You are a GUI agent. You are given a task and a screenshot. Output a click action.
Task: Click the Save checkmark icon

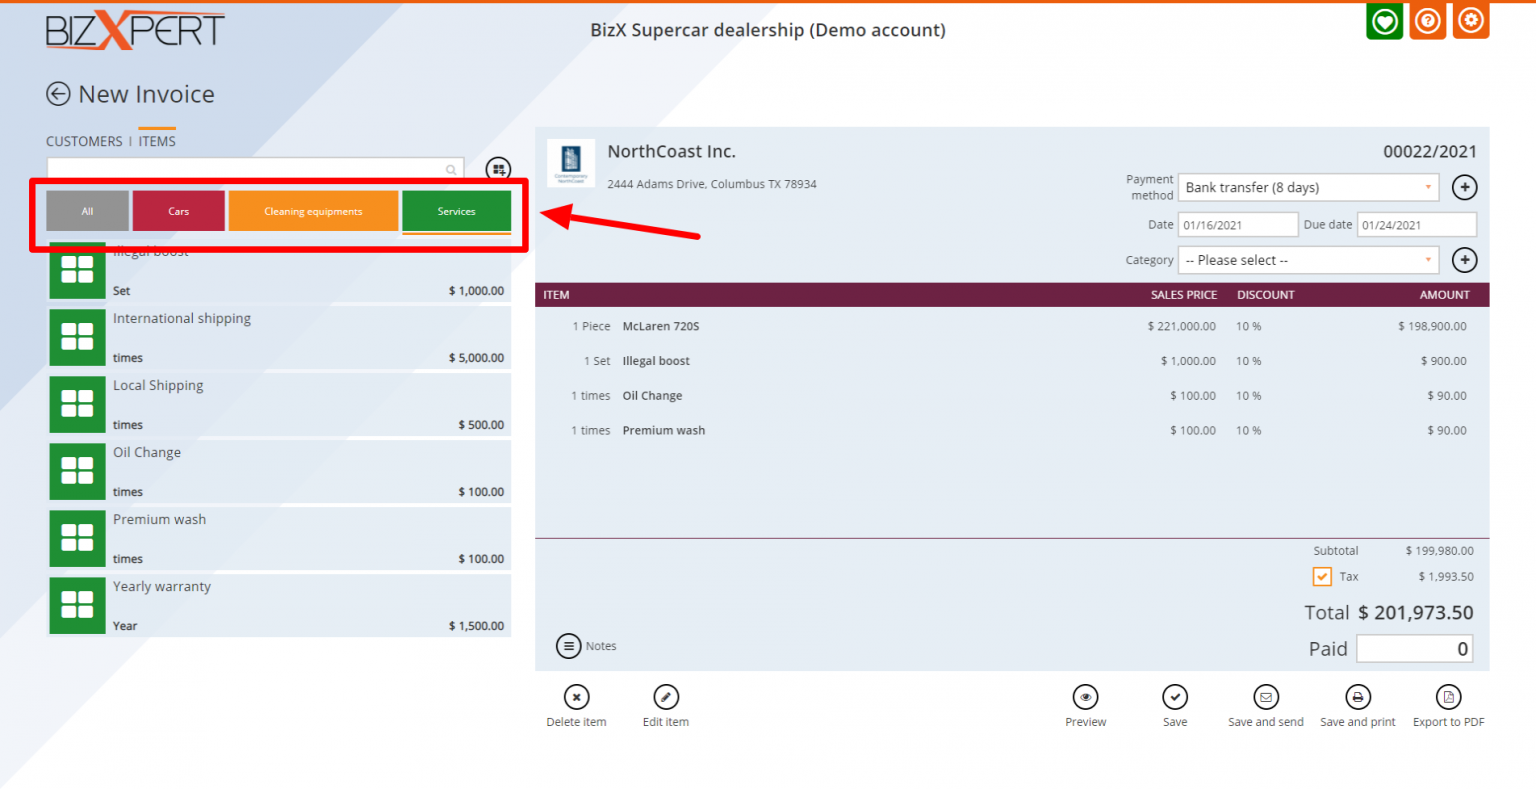1175,697
